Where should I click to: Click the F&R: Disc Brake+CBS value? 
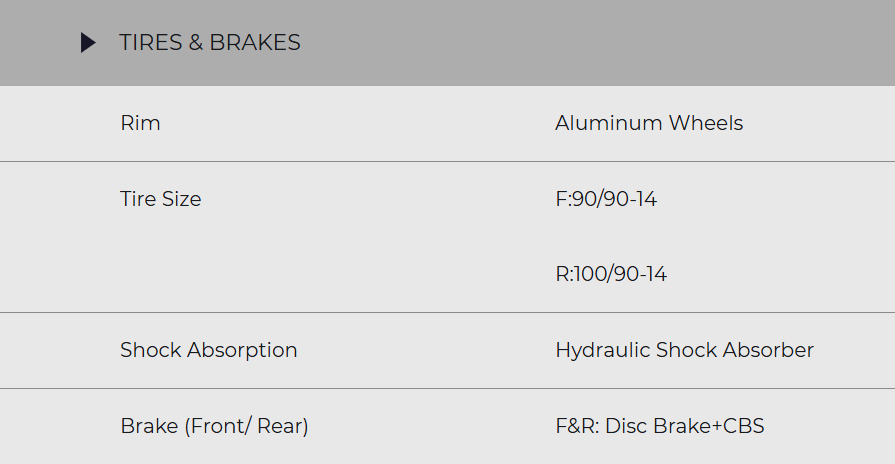[659, 426]
